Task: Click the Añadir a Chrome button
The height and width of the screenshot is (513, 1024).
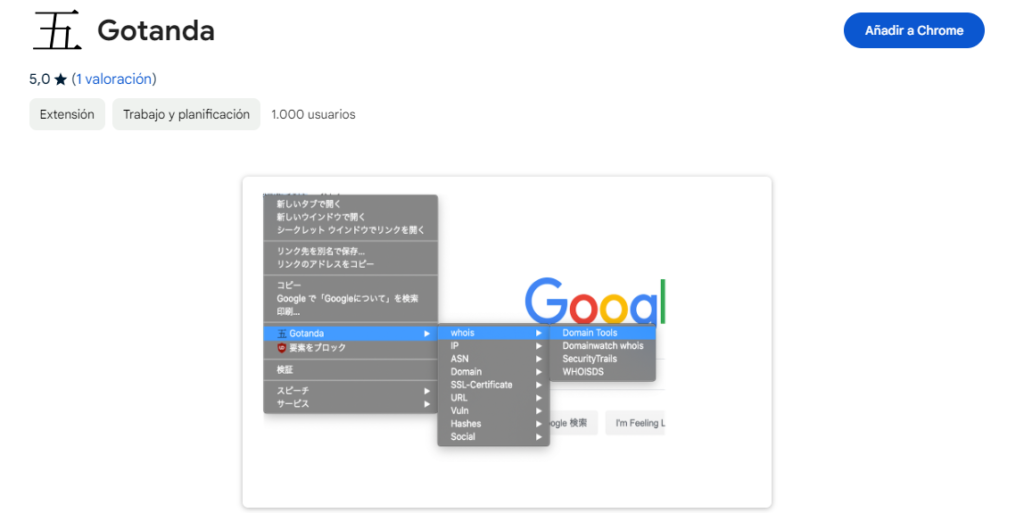Action: click(914, 31)
